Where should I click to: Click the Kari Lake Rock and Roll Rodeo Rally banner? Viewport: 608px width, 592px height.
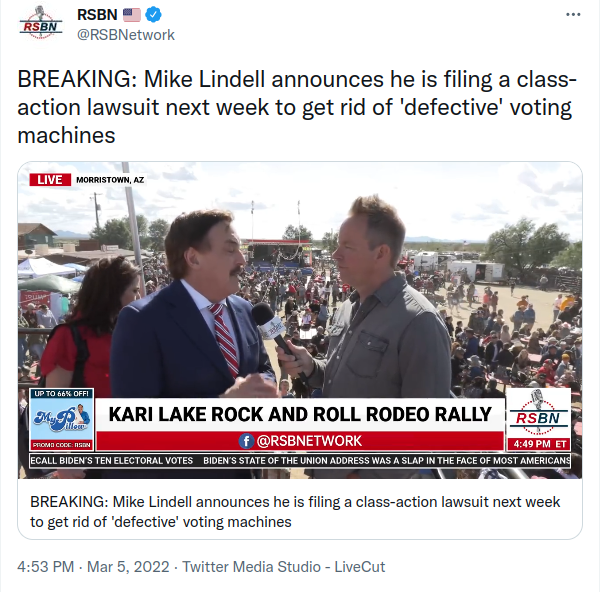300,415
